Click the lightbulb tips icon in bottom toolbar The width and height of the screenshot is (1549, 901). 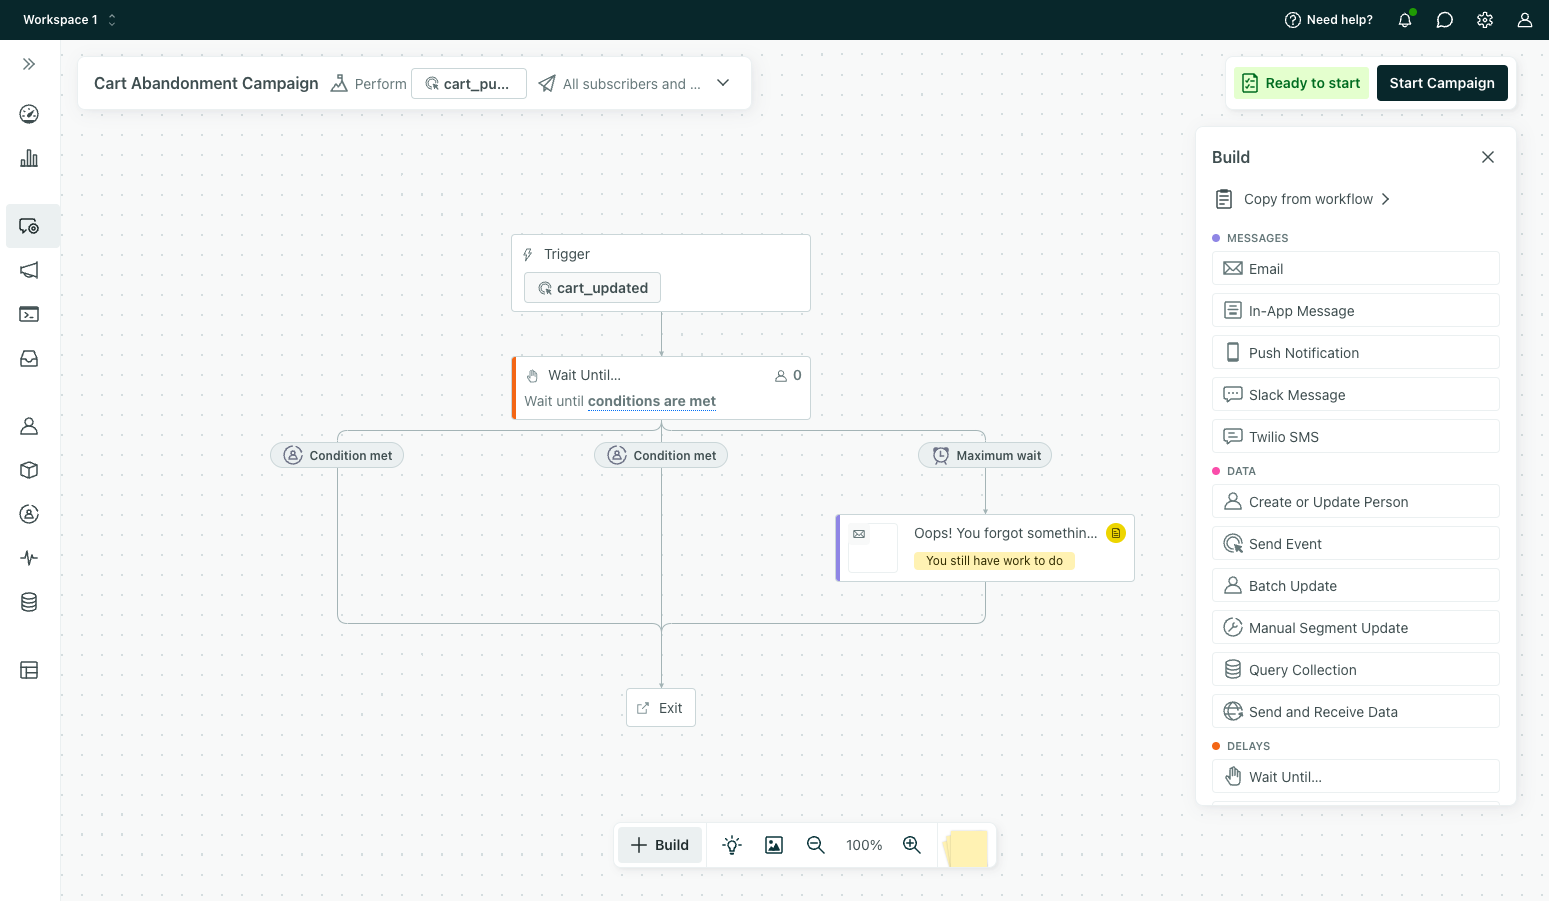pyautogui.click(x=732, y=845)
